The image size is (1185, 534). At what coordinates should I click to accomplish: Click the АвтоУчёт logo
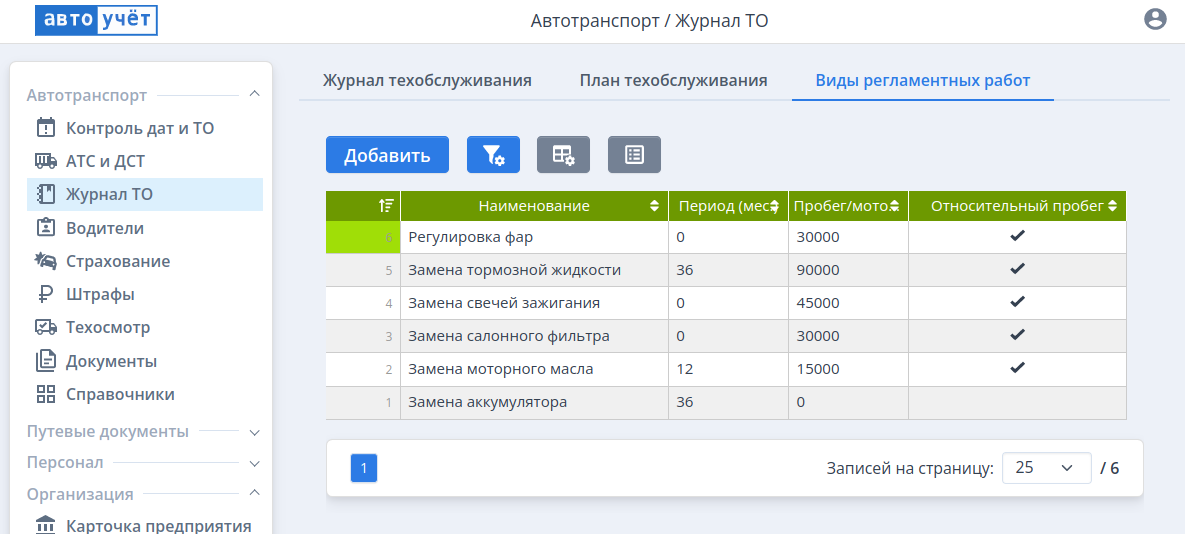[96, 20]
